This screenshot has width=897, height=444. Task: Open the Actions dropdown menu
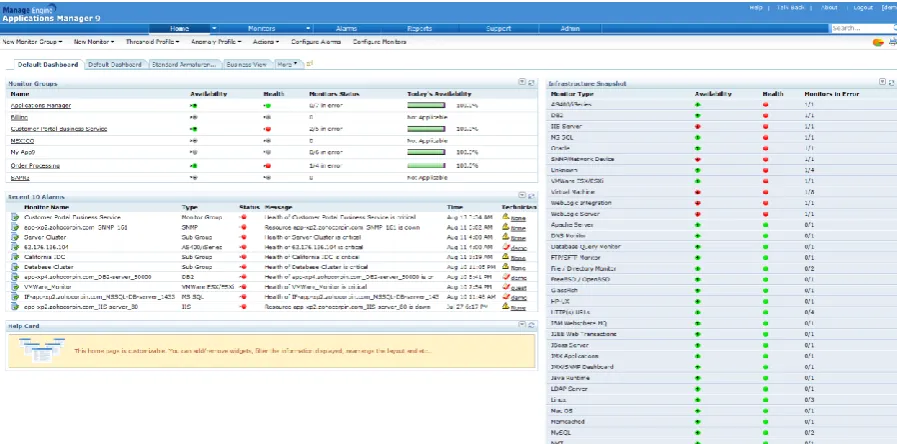[266, 42]
